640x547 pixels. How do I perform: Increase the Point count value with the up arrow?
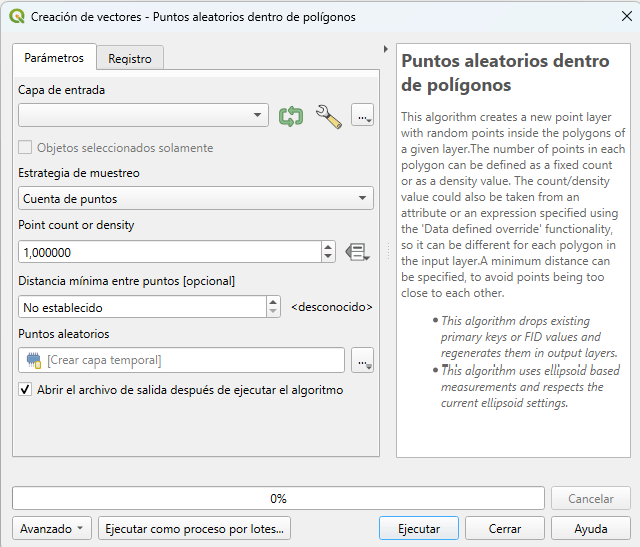(x=328, y=247)
